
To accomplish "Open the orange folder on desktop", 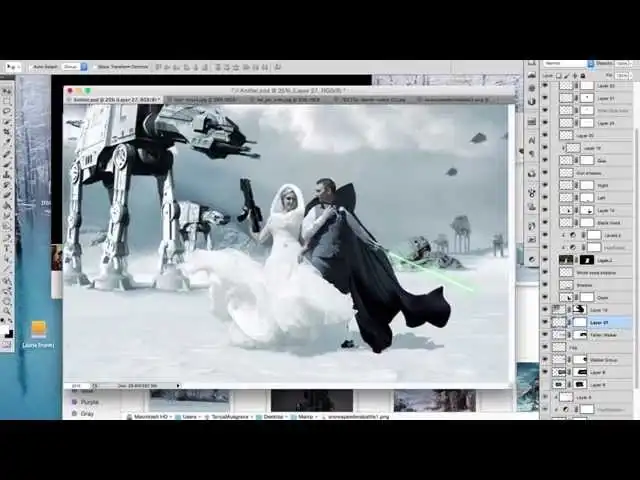I will [x=38, y=330].
